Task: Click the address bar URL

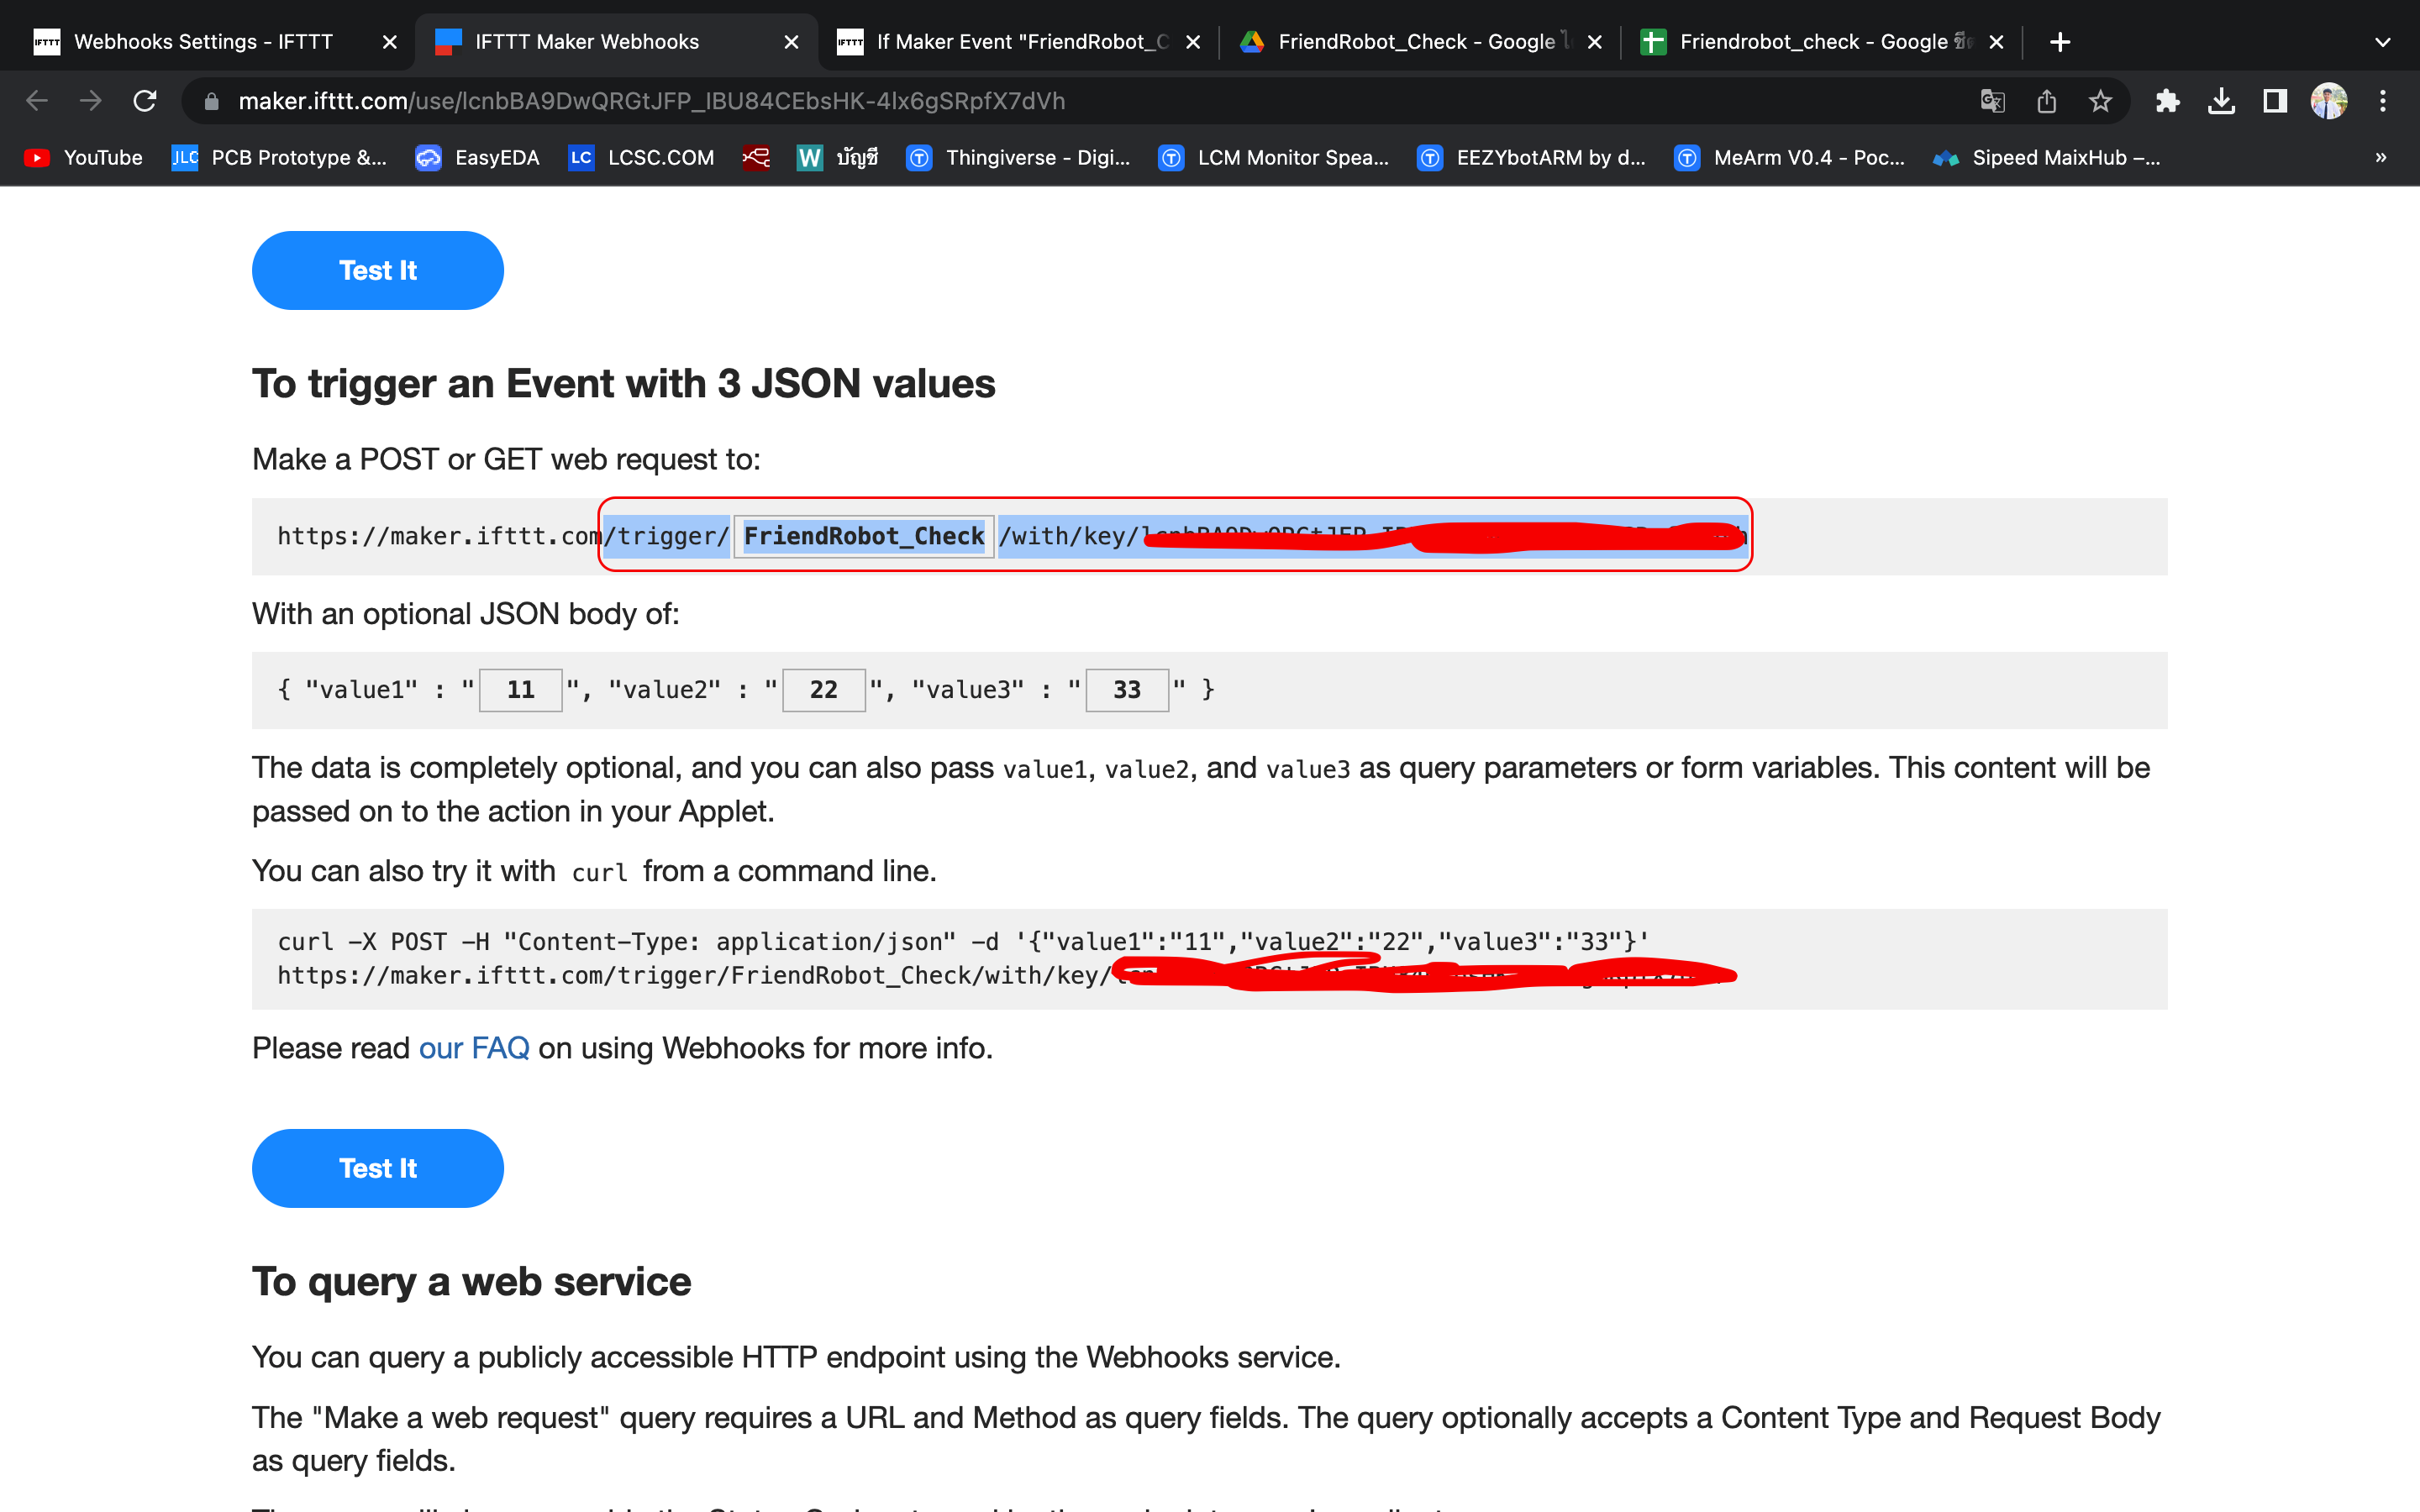Action: tap(651, 101)
